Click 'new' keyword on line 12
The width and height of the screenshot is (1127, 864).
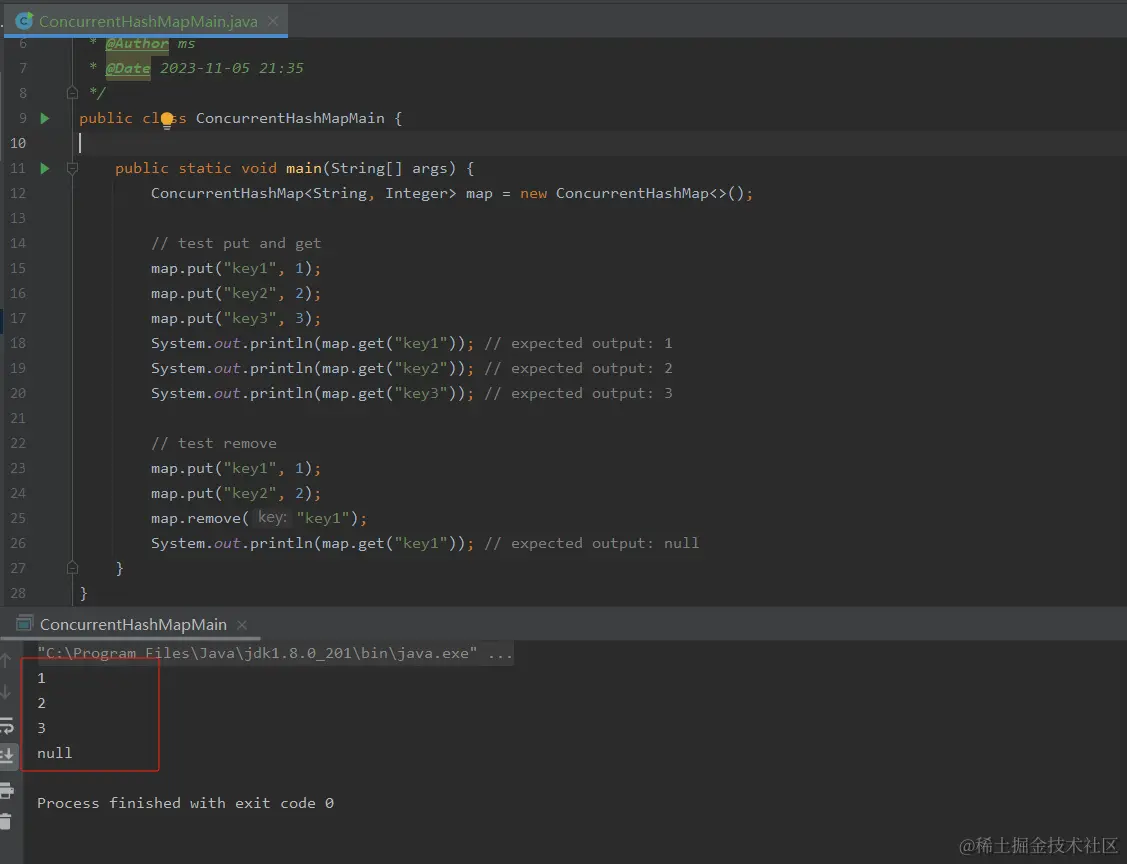(x=533, y=193)
